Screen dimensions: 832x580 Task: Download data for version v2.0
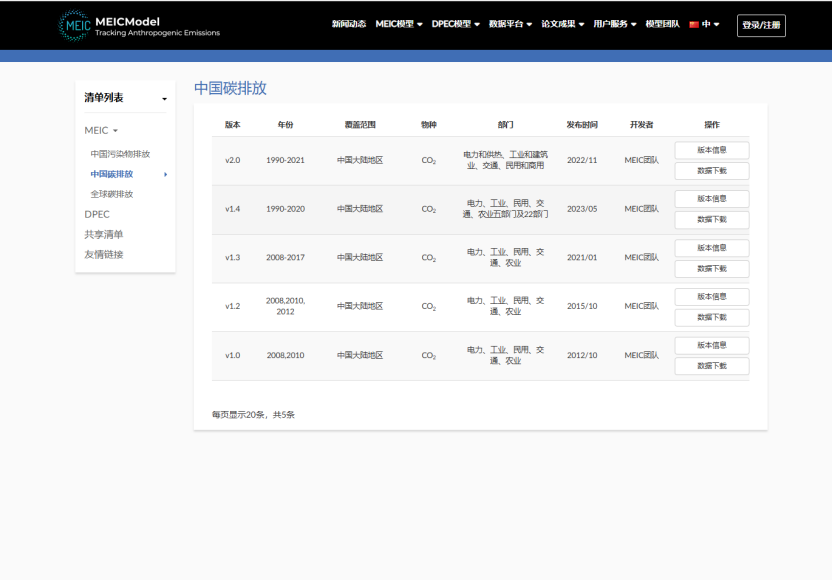pyautogui.click(x=711, y=171)
